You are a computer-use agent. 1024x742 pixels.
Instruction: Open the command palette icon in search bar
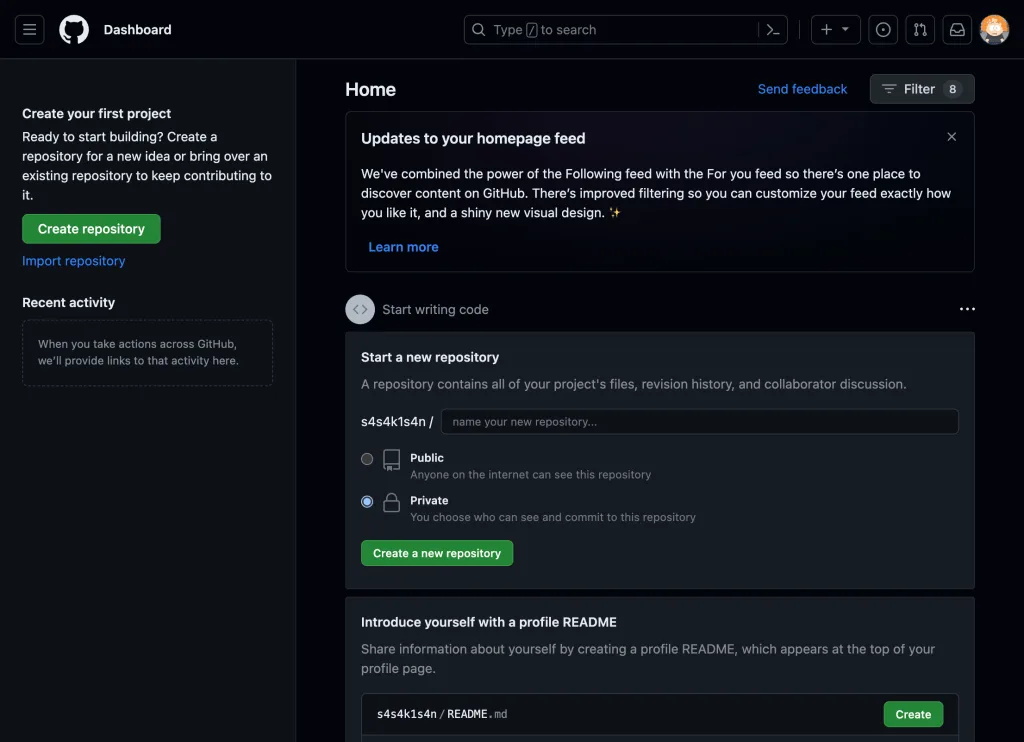tap(773, 30)
